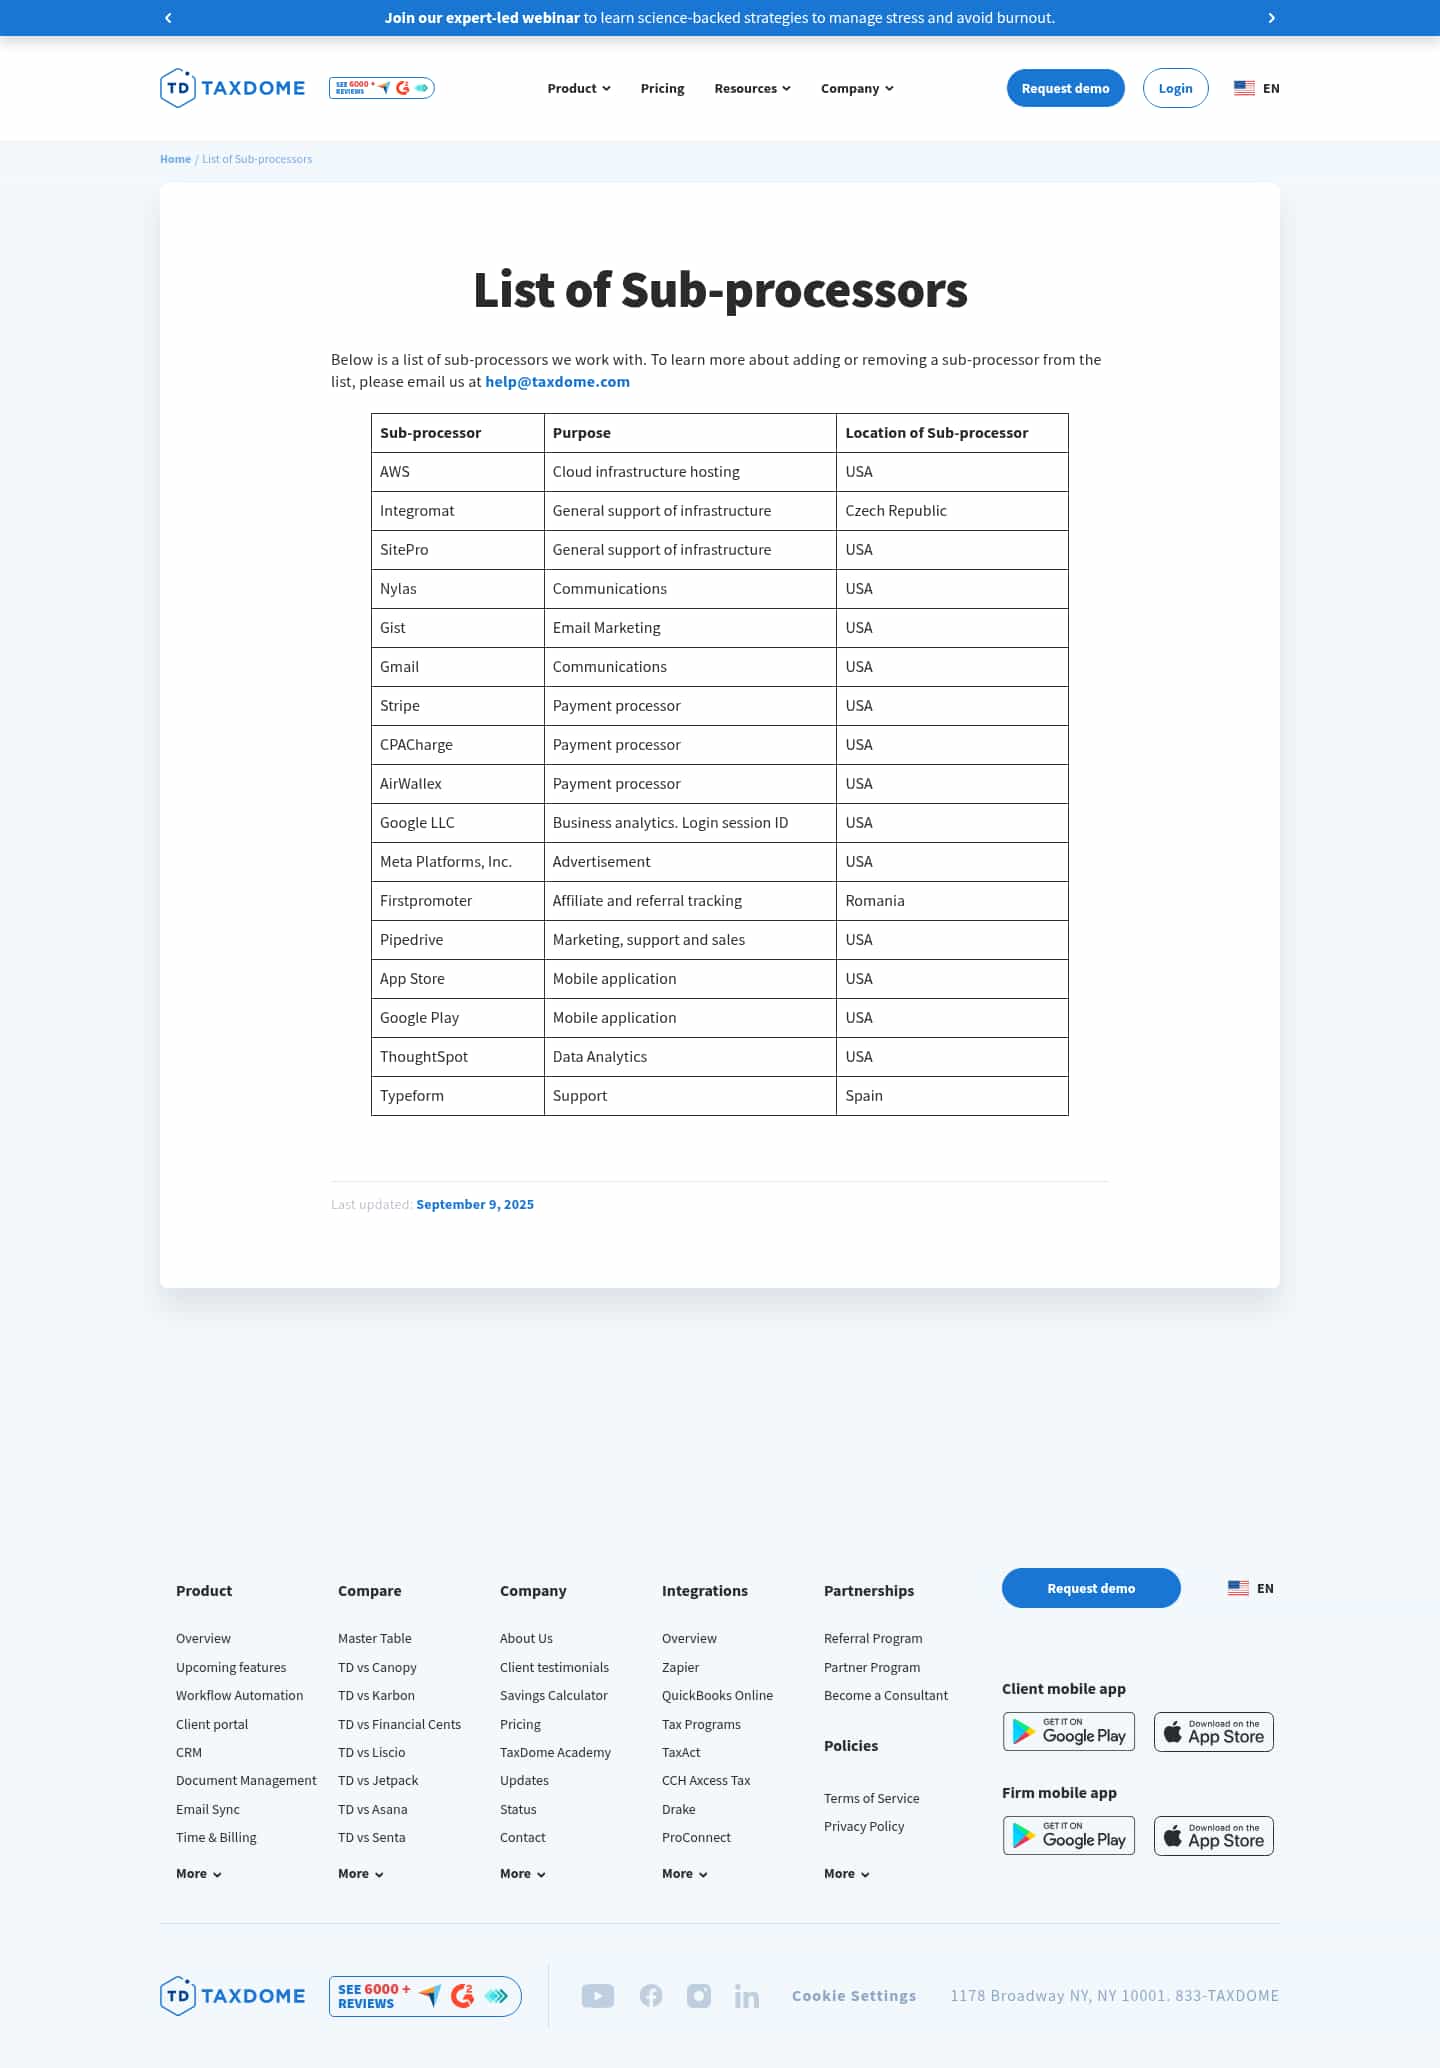Screen dimensions: 1440x2068
Task: Show next announcement banner arrow
Action: [x=1271, y=18]
